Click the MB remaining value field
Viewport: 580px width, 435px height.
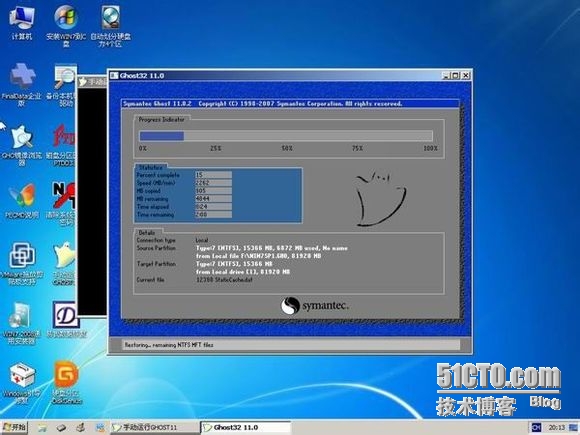tap(213, 199)
